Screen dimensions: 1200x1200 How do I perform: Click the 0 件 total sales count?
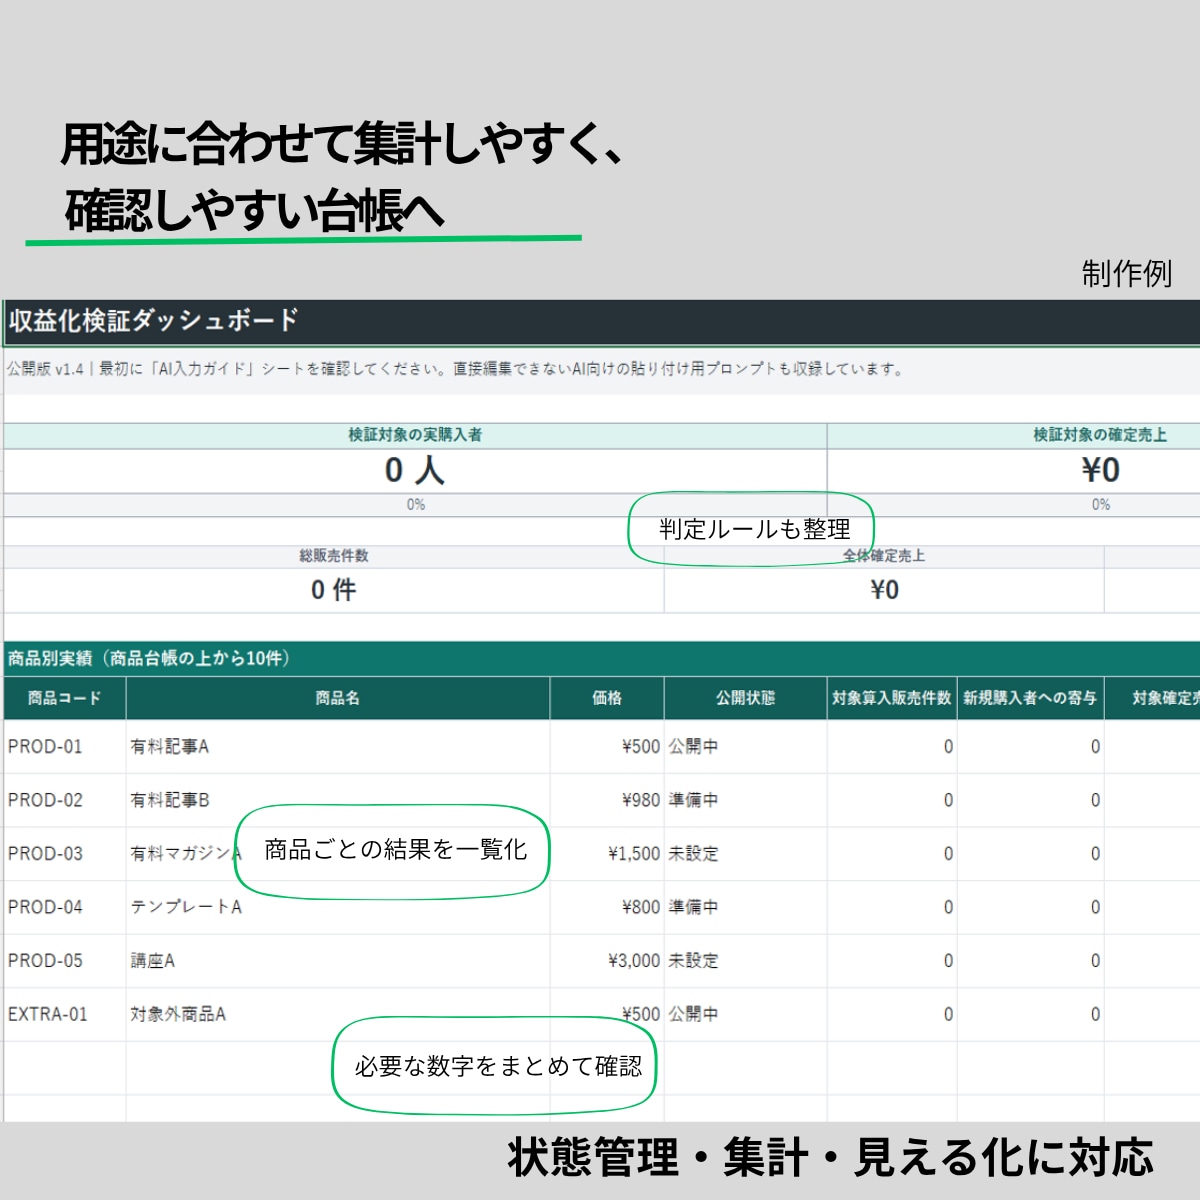coord(334,590)
